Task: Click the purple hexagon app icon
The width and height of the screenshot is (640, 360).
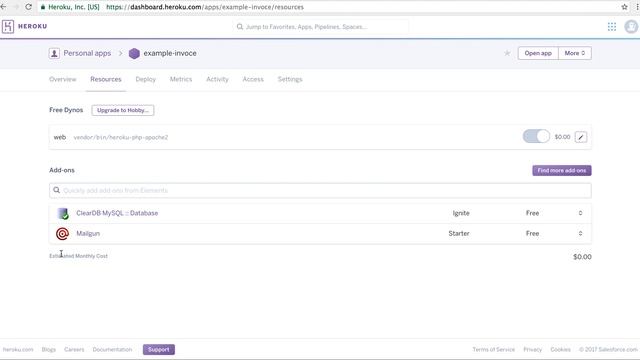Action: [x=134, y=53]
